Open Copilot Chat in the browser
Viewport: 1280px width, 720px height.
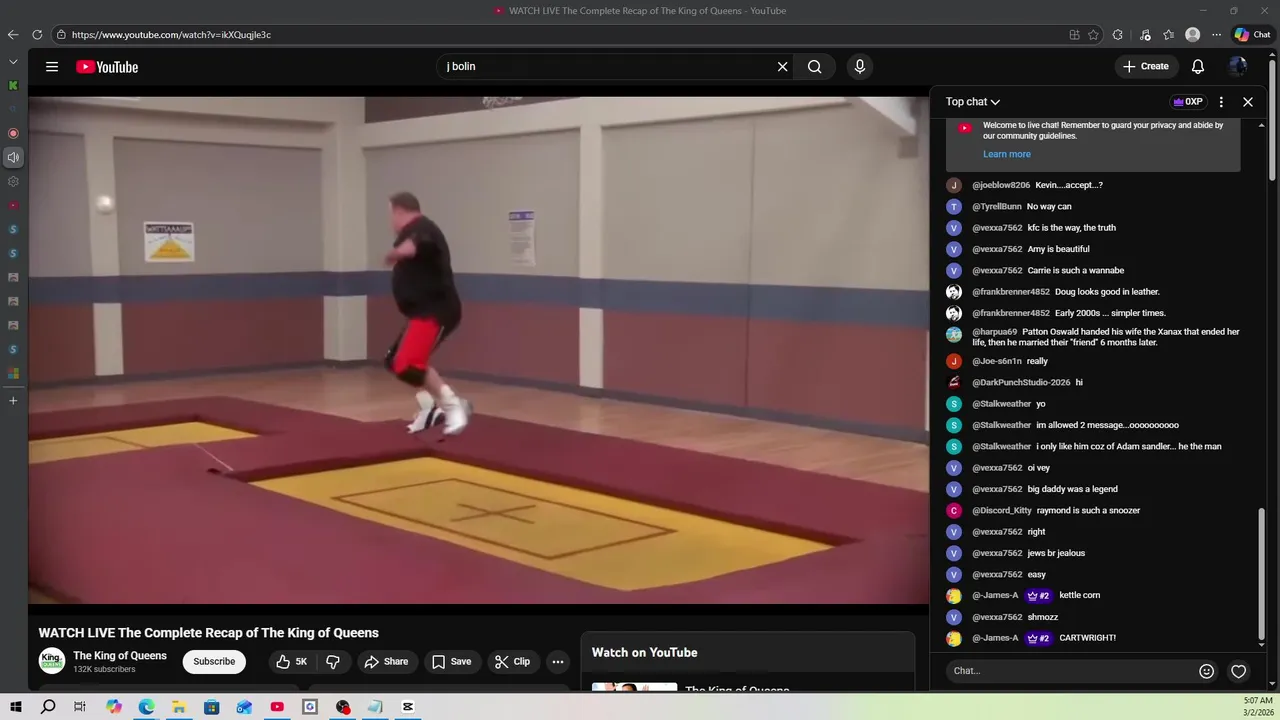pyautogui.click(x=1252, y=34)
